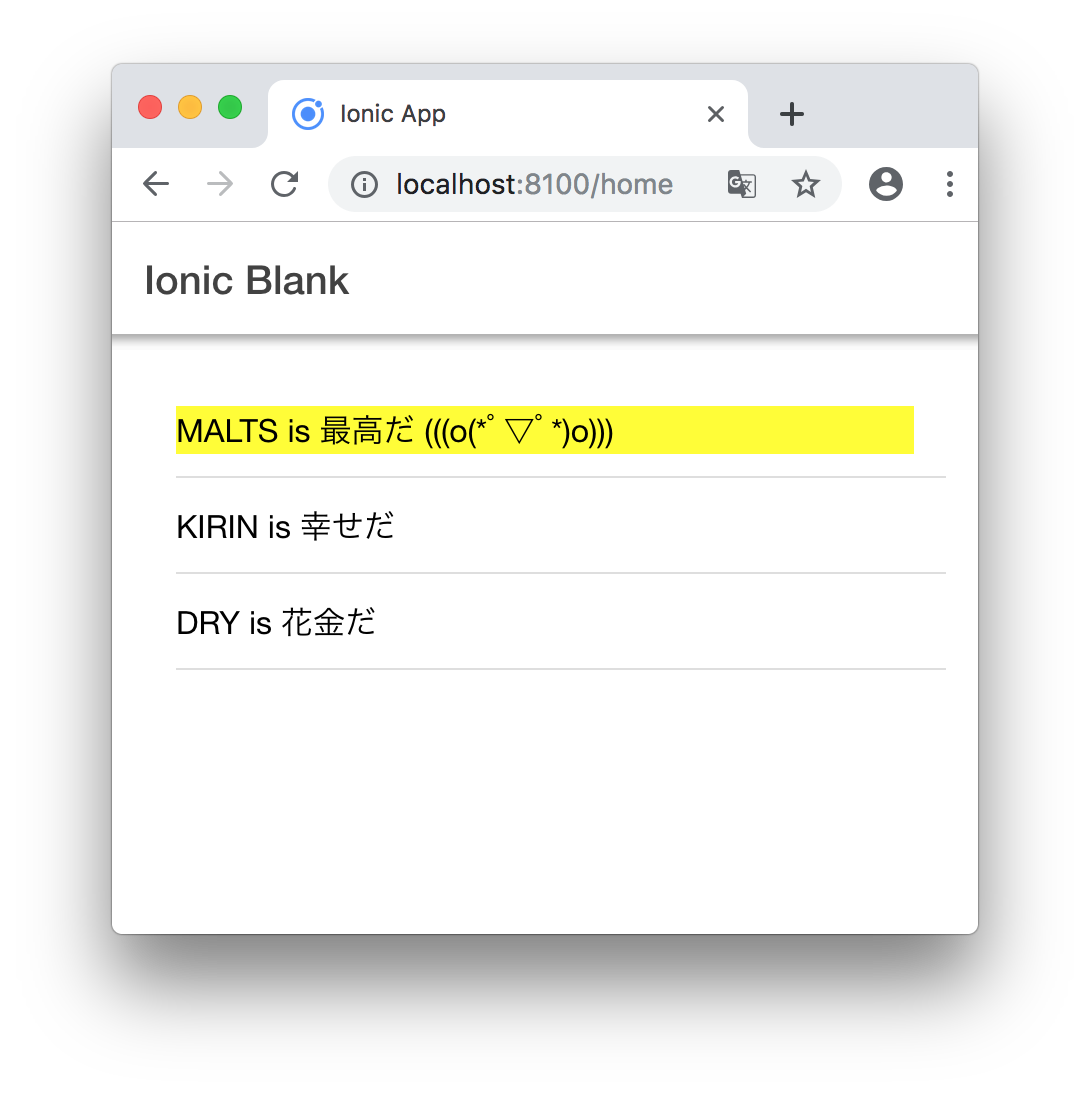This screenshot has height=1094, width=1090.
Task: Click the Ionic Blank header title
Action: tap(246, 281)
